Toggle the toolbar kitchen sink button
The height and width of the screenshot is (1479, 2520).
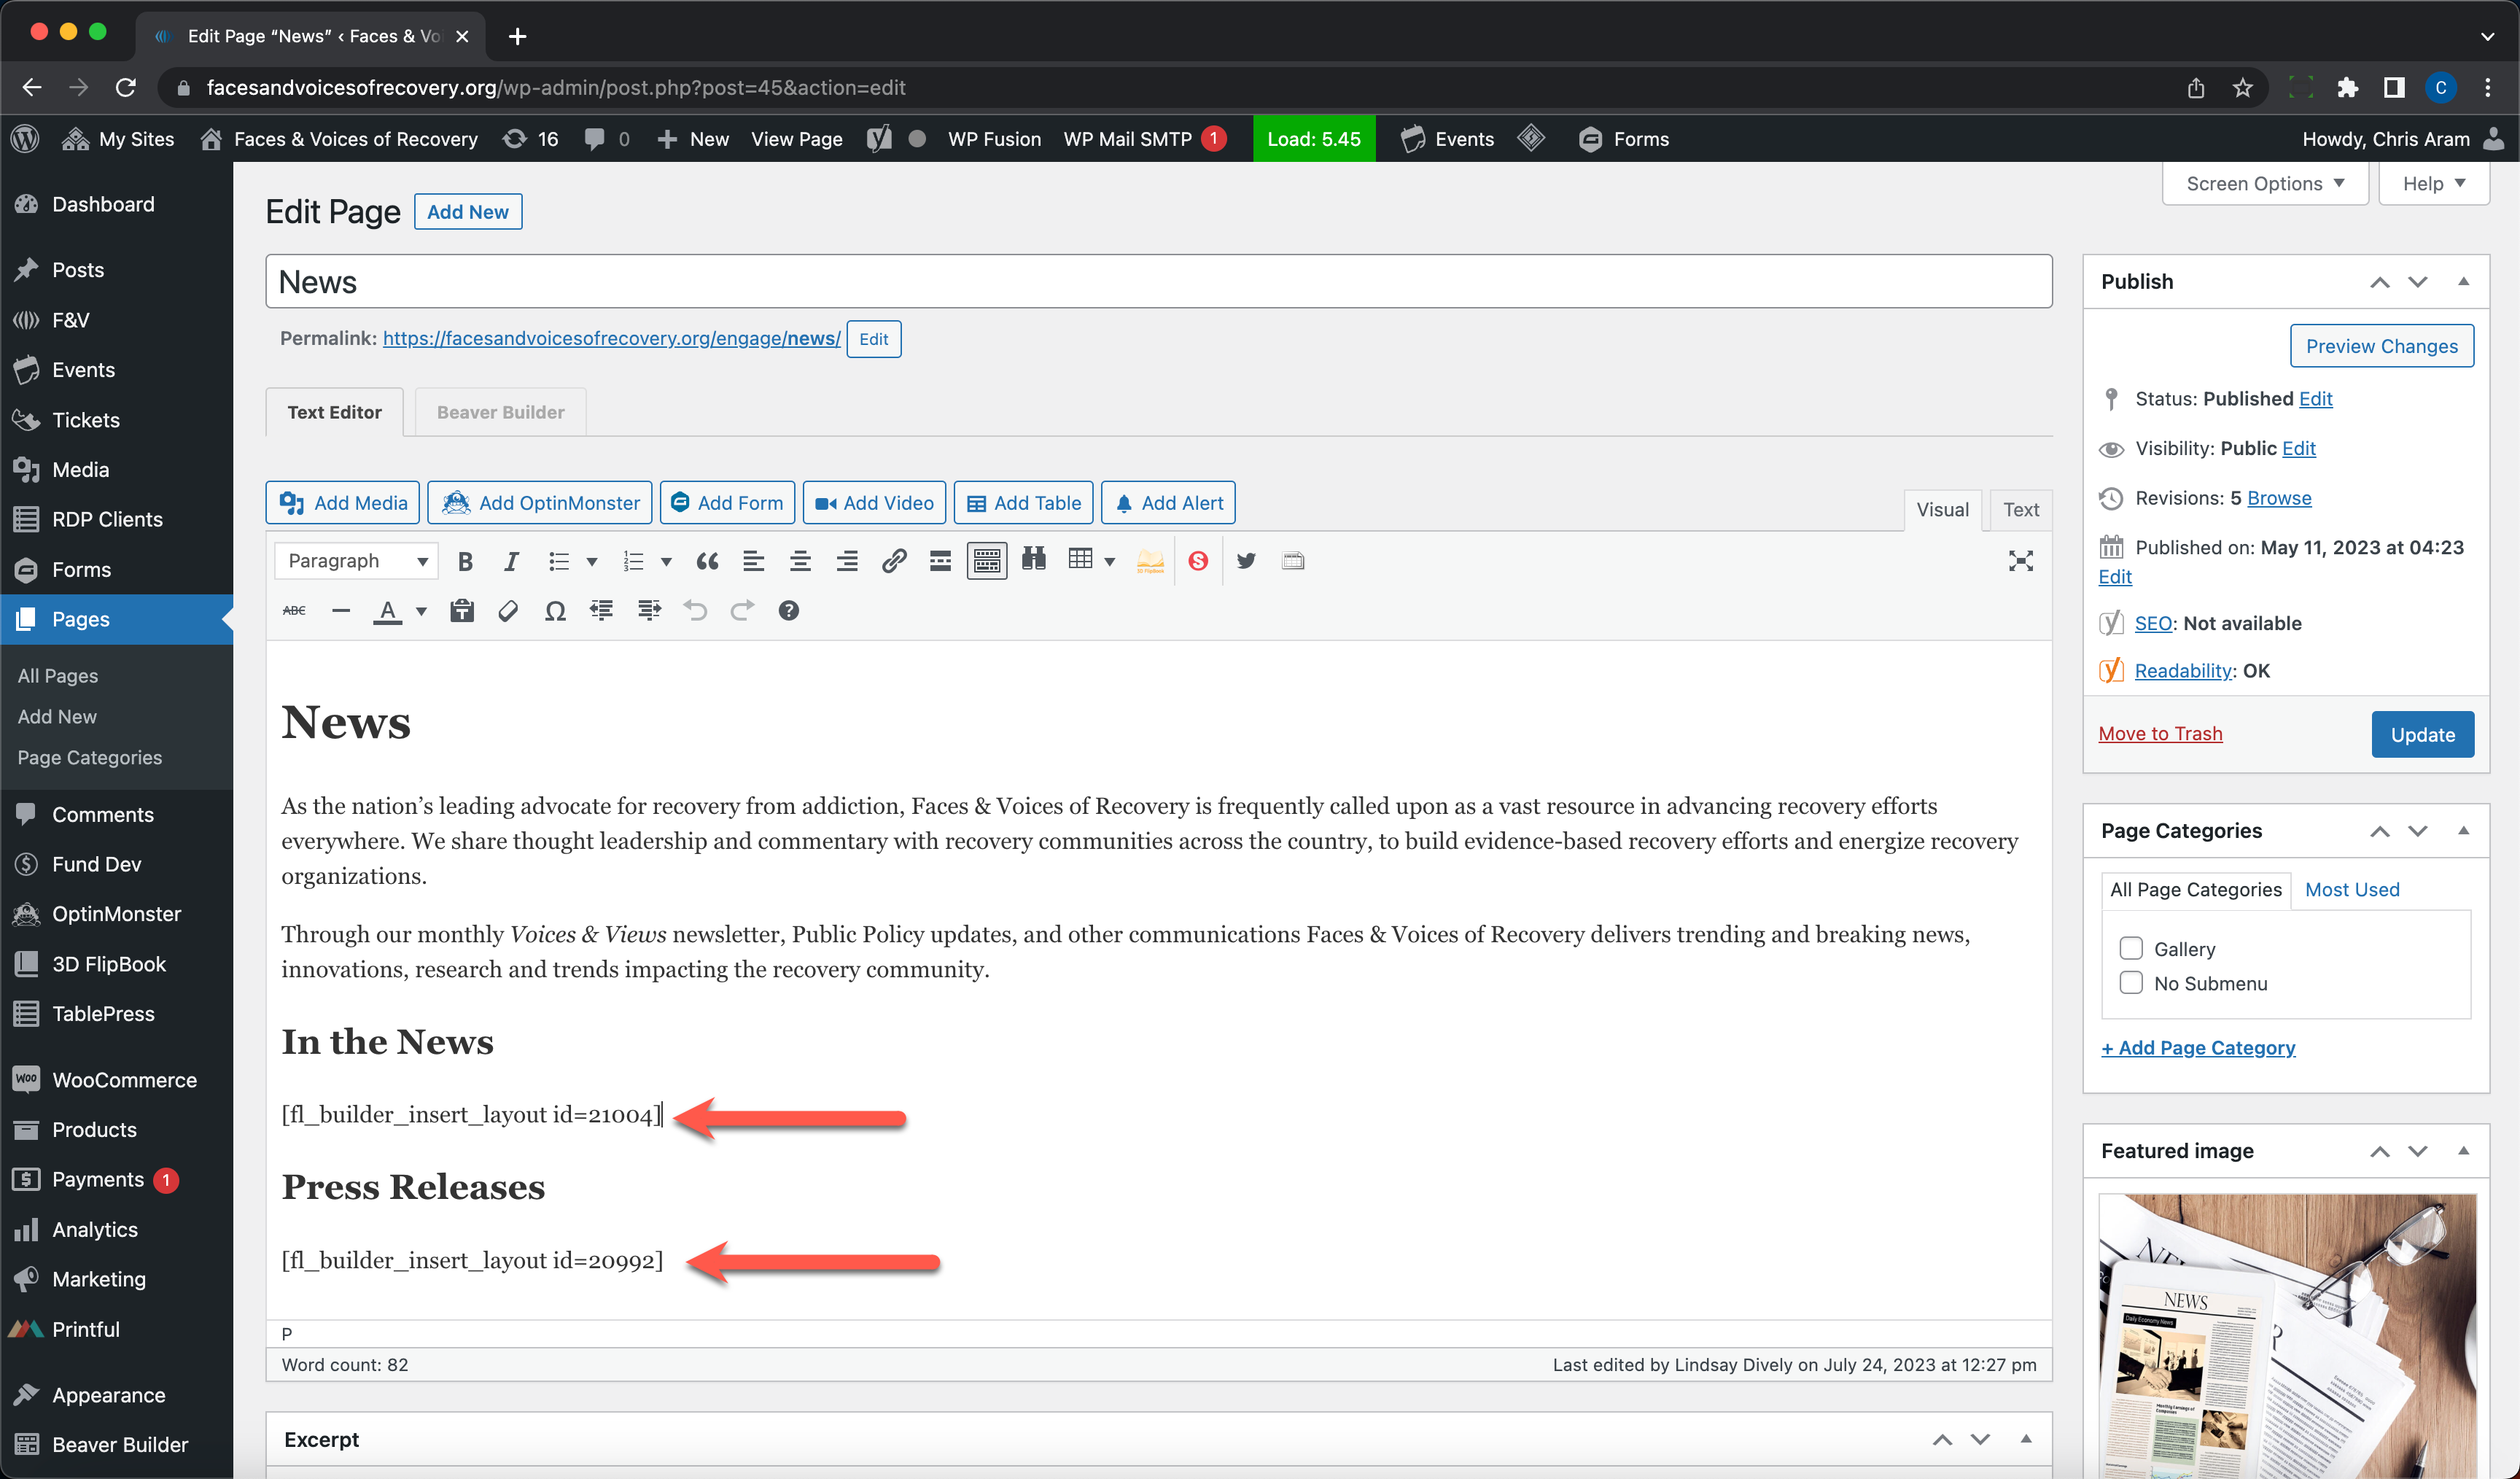pos(986,561)
